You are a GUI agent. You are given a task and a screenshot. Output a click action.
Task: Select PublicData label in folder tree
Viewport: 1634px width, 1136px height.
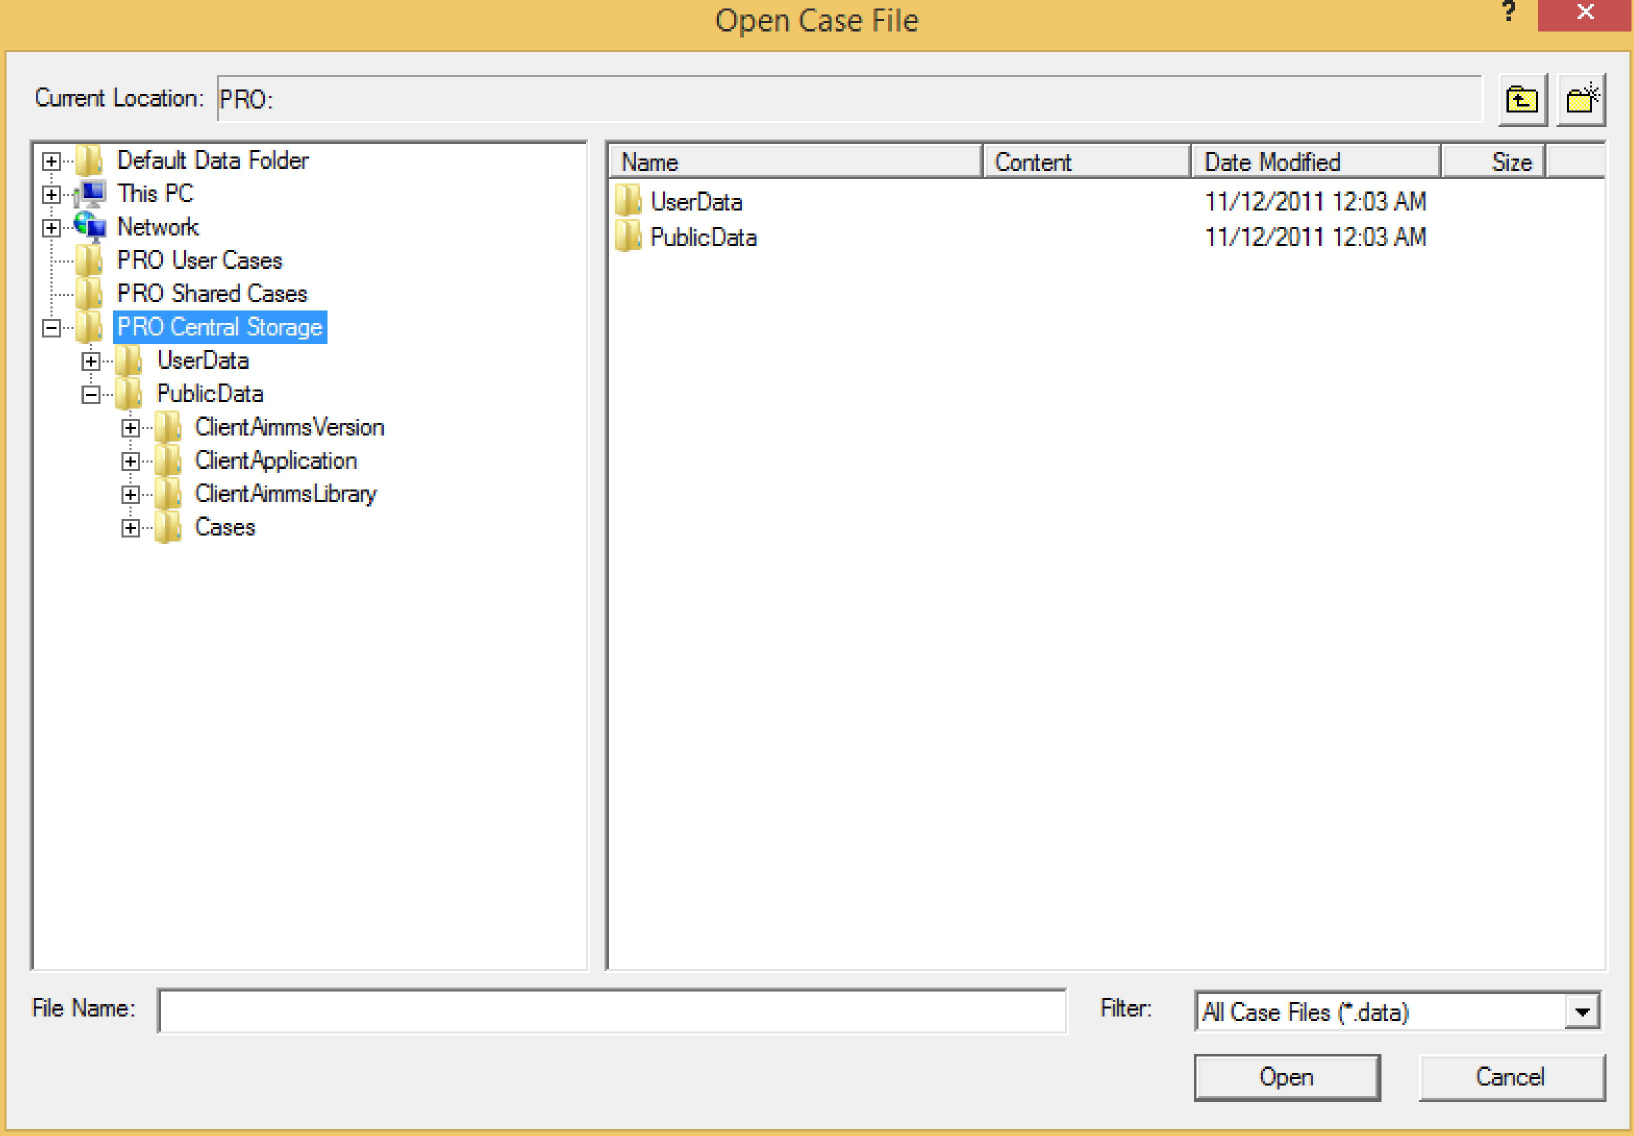point(210,394)
